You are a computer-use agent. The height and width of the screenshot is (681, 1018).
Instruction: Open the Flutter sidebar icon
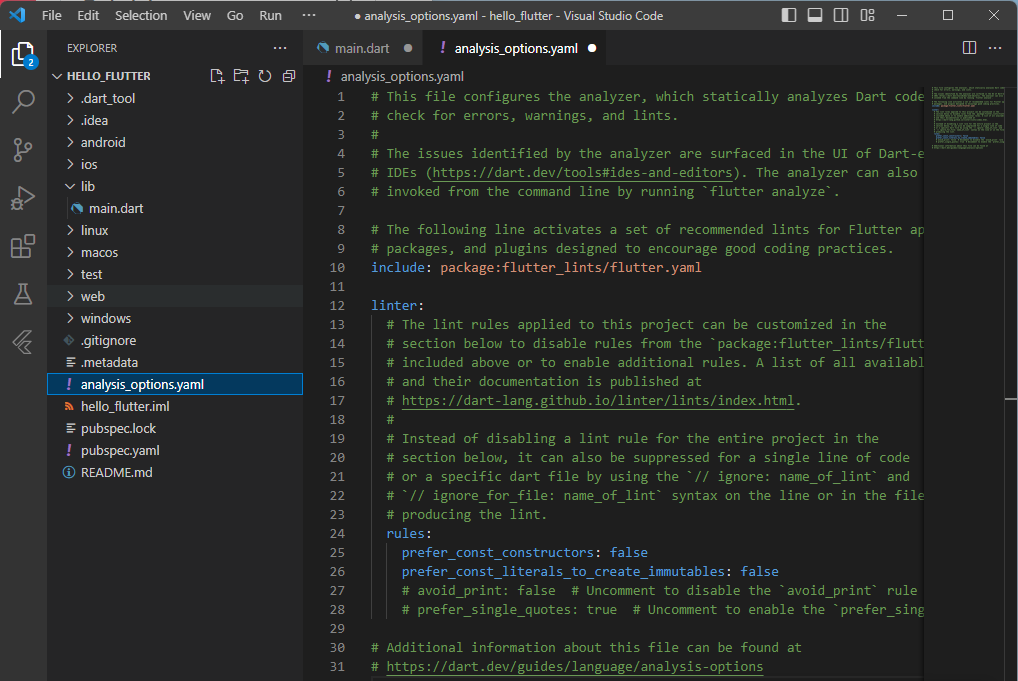23,342
